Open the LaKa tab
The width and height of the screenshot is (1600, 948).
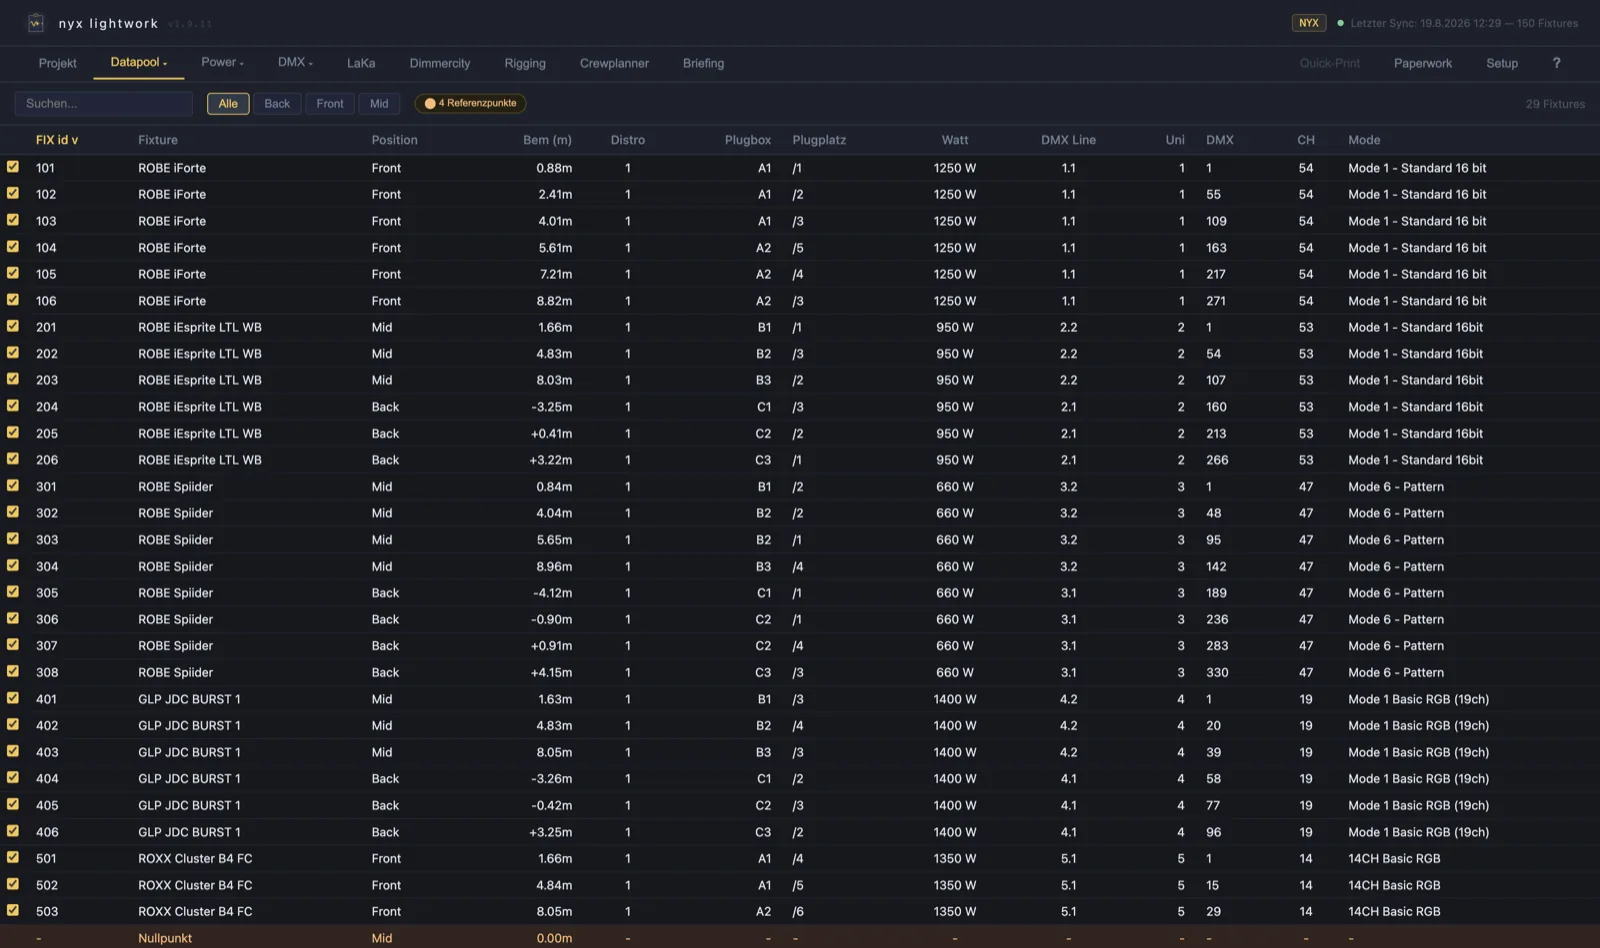(x=361, y=63)
